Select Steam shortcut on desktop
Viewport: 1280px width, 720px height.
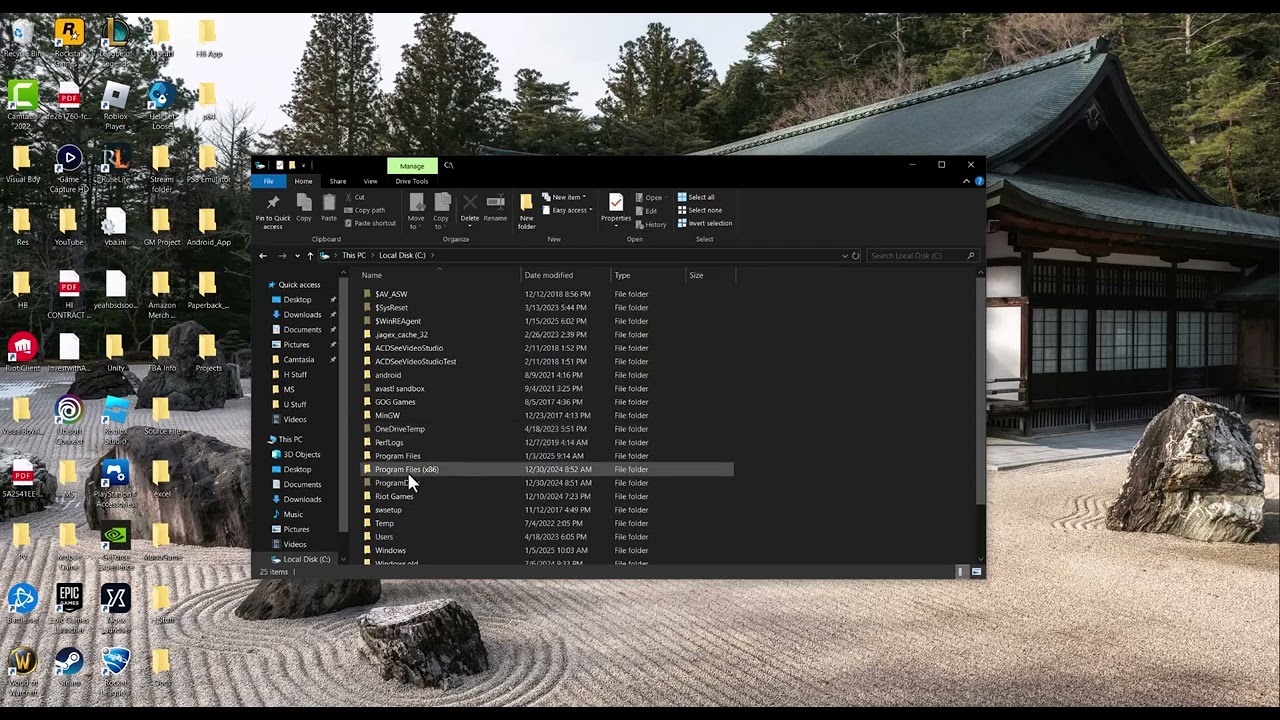[x=69, y=667]
